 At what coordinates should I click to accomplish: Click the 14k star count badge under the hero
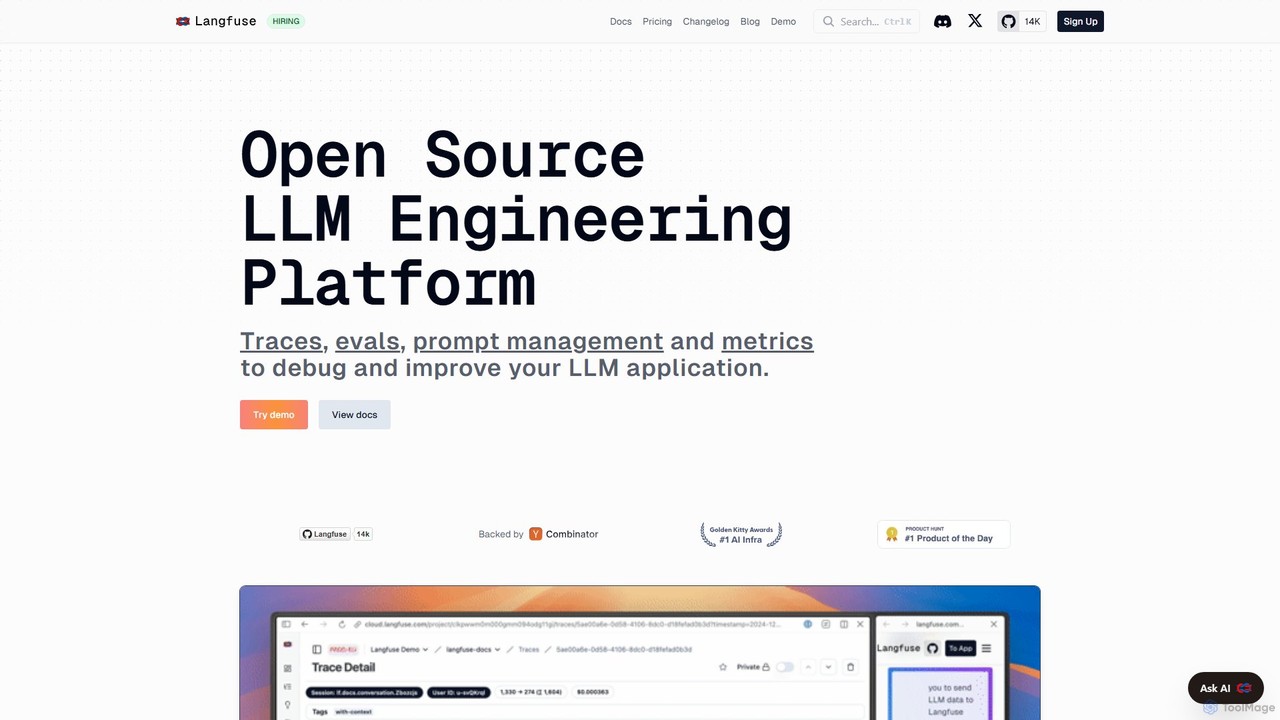pyautogui.click(x=364, y=534)
